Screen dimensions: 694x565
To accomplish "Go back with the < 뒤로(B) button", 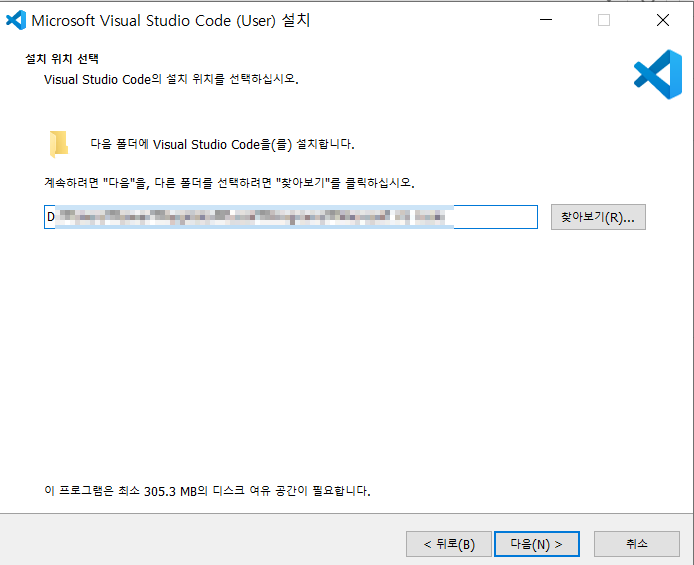I will coord(449,544).
